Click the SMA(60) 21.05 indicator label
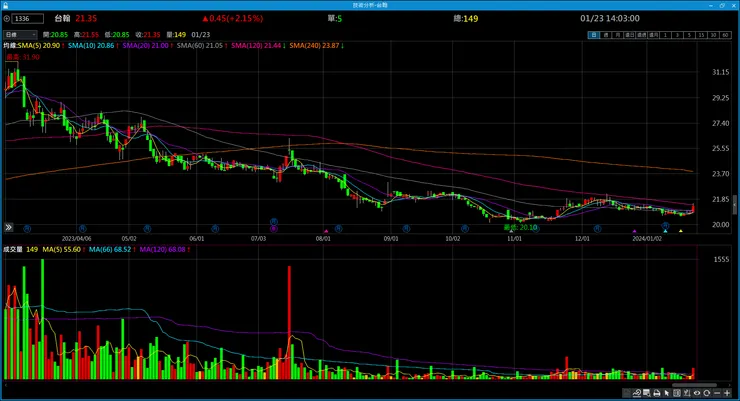This screenshot has height=401, width=740. pyautogui.click(x=200, y=45)
